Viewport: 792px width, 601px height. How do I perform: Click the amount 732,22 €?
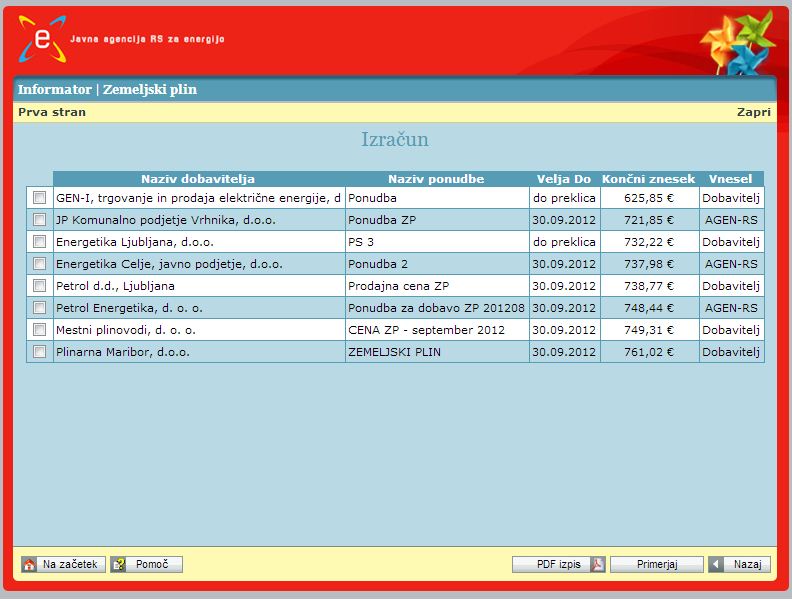[649, 242]
